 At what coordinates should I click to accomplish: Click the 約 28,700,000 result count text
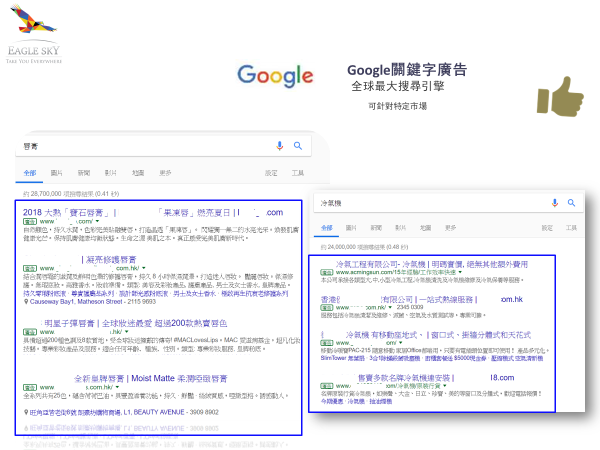[x=71, y=194]
